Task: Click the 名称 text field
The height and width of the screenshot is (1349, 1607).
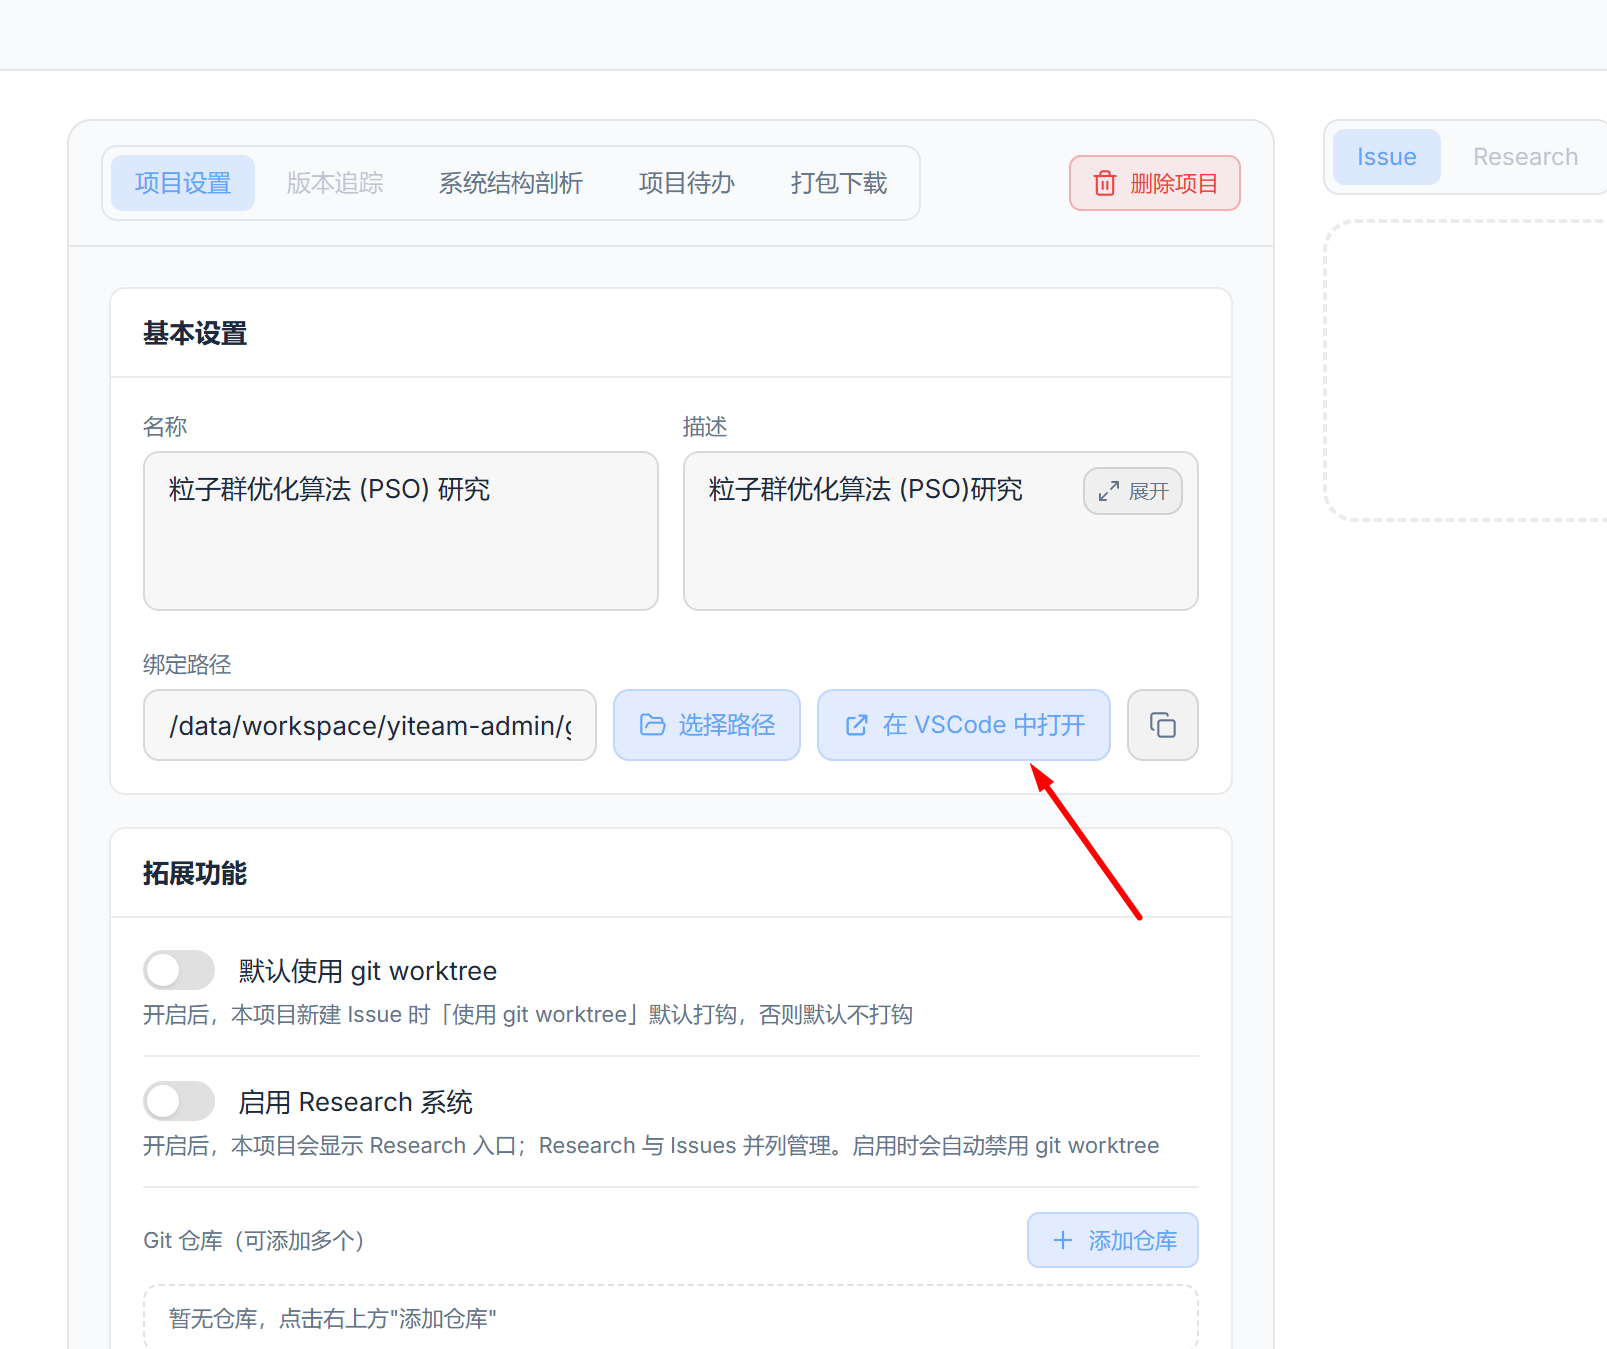Action: (401, 531)
